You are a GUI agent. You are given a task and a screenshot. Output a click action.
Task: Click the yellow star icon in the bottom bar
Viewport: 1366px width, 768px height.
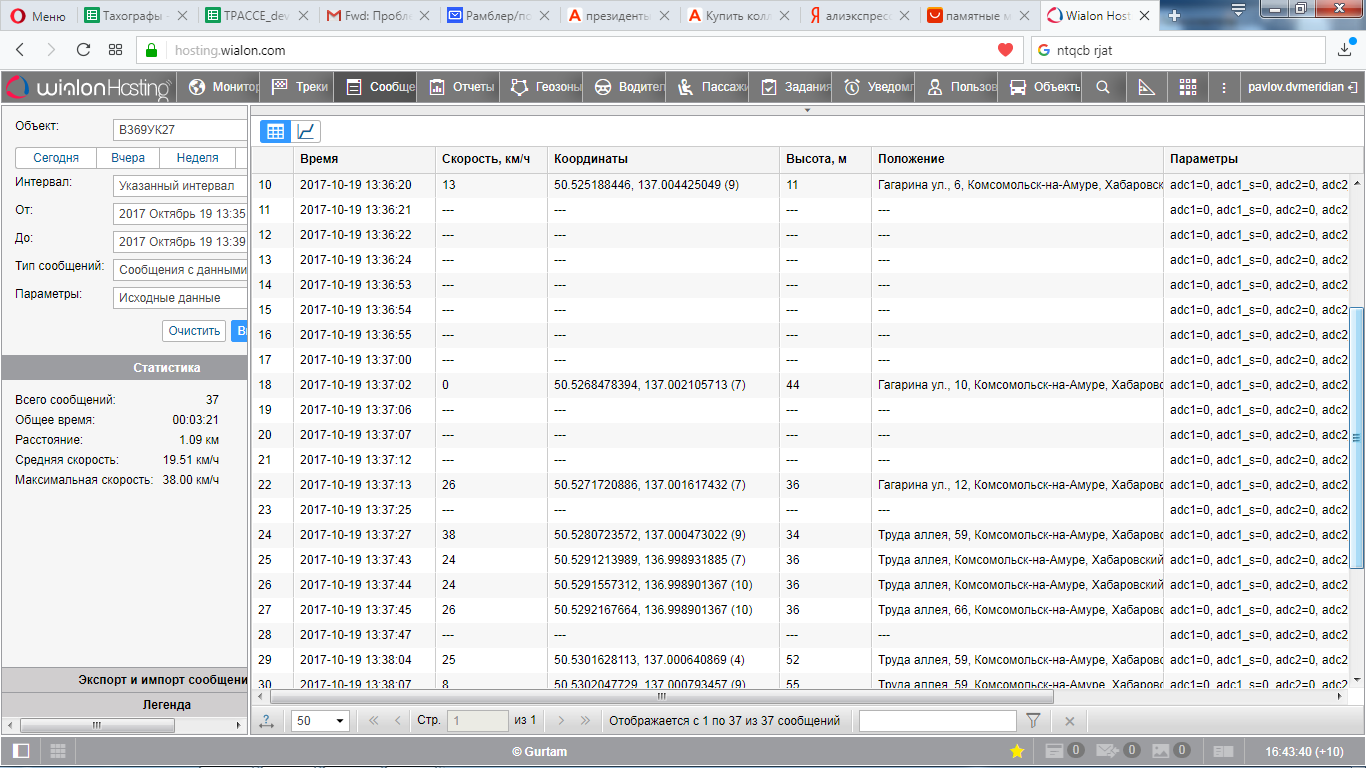[x=1017, y=751]
